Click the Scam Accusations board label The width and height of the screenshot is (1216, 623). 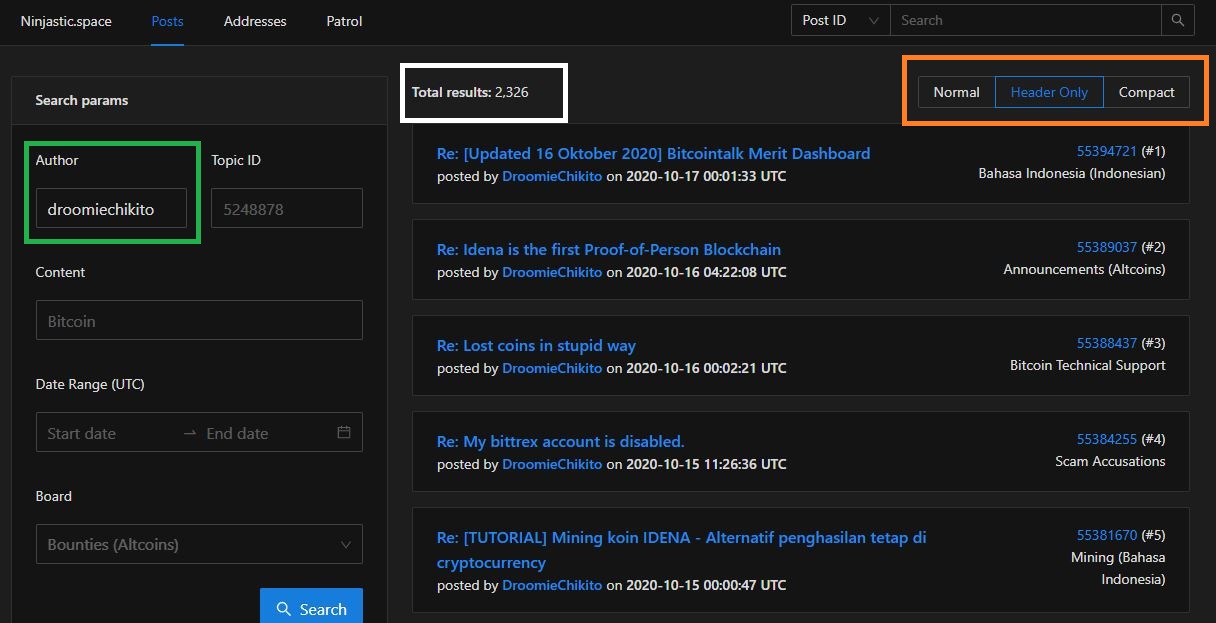pos(1110,461)
